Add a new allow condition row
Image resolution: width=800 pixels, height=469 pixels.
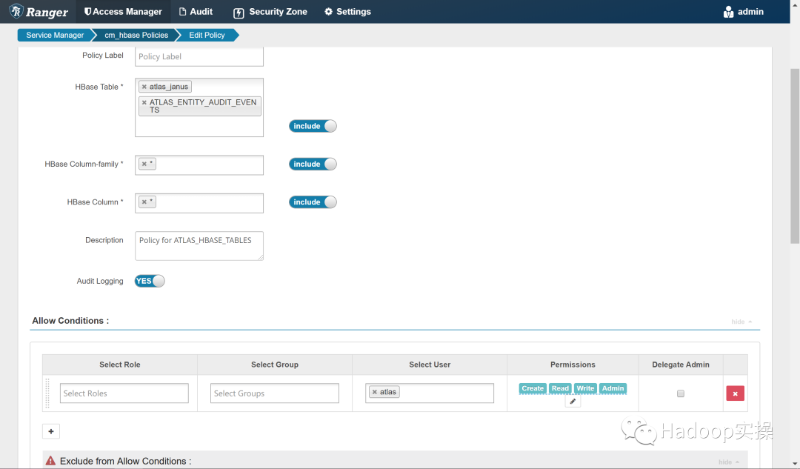[x=51, y=431]
